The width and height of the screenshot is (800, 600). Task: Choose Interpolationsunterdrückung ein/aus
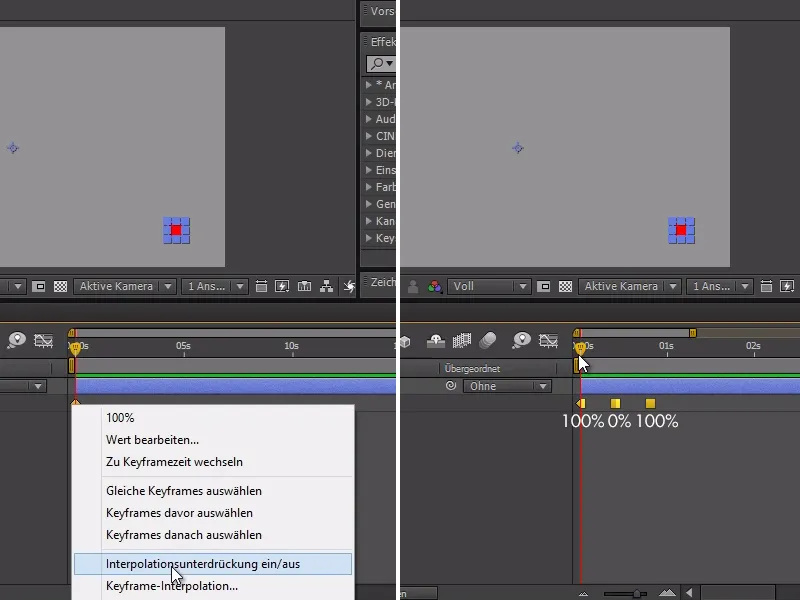tap(213, 564)
